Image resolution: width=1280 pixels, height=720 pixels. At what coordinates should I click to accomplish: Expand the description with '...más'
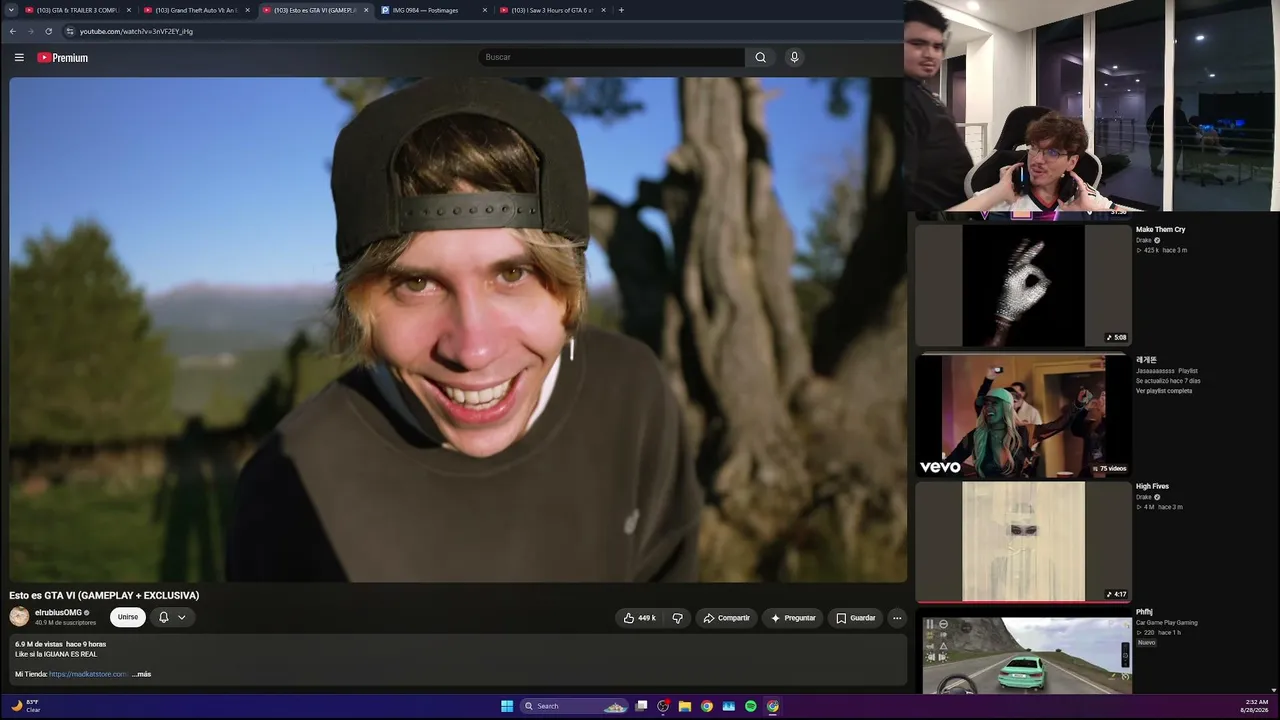(x=141, y=674)
